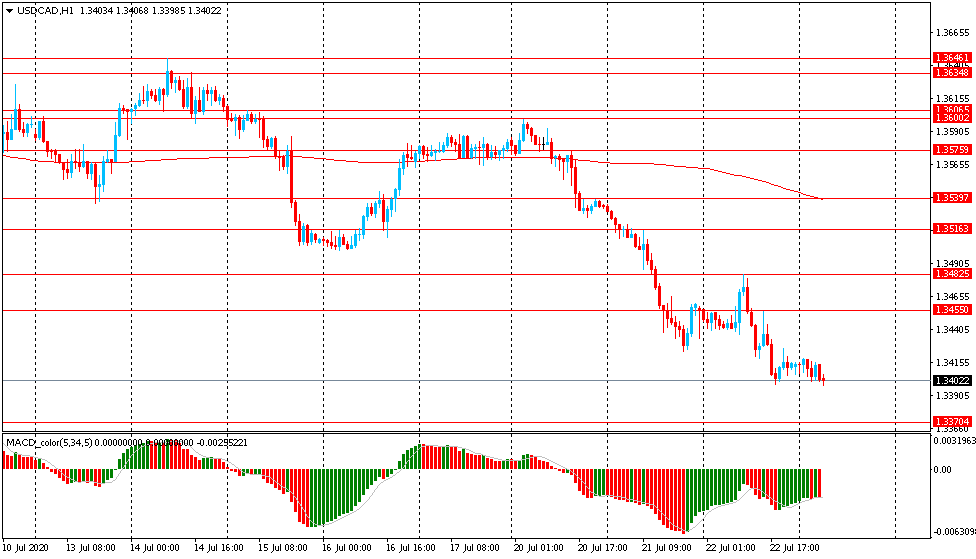The width and height of the screenshot is (976, 559).
Task: Select the 1.35163 price level tag
Action: (951, 229)
